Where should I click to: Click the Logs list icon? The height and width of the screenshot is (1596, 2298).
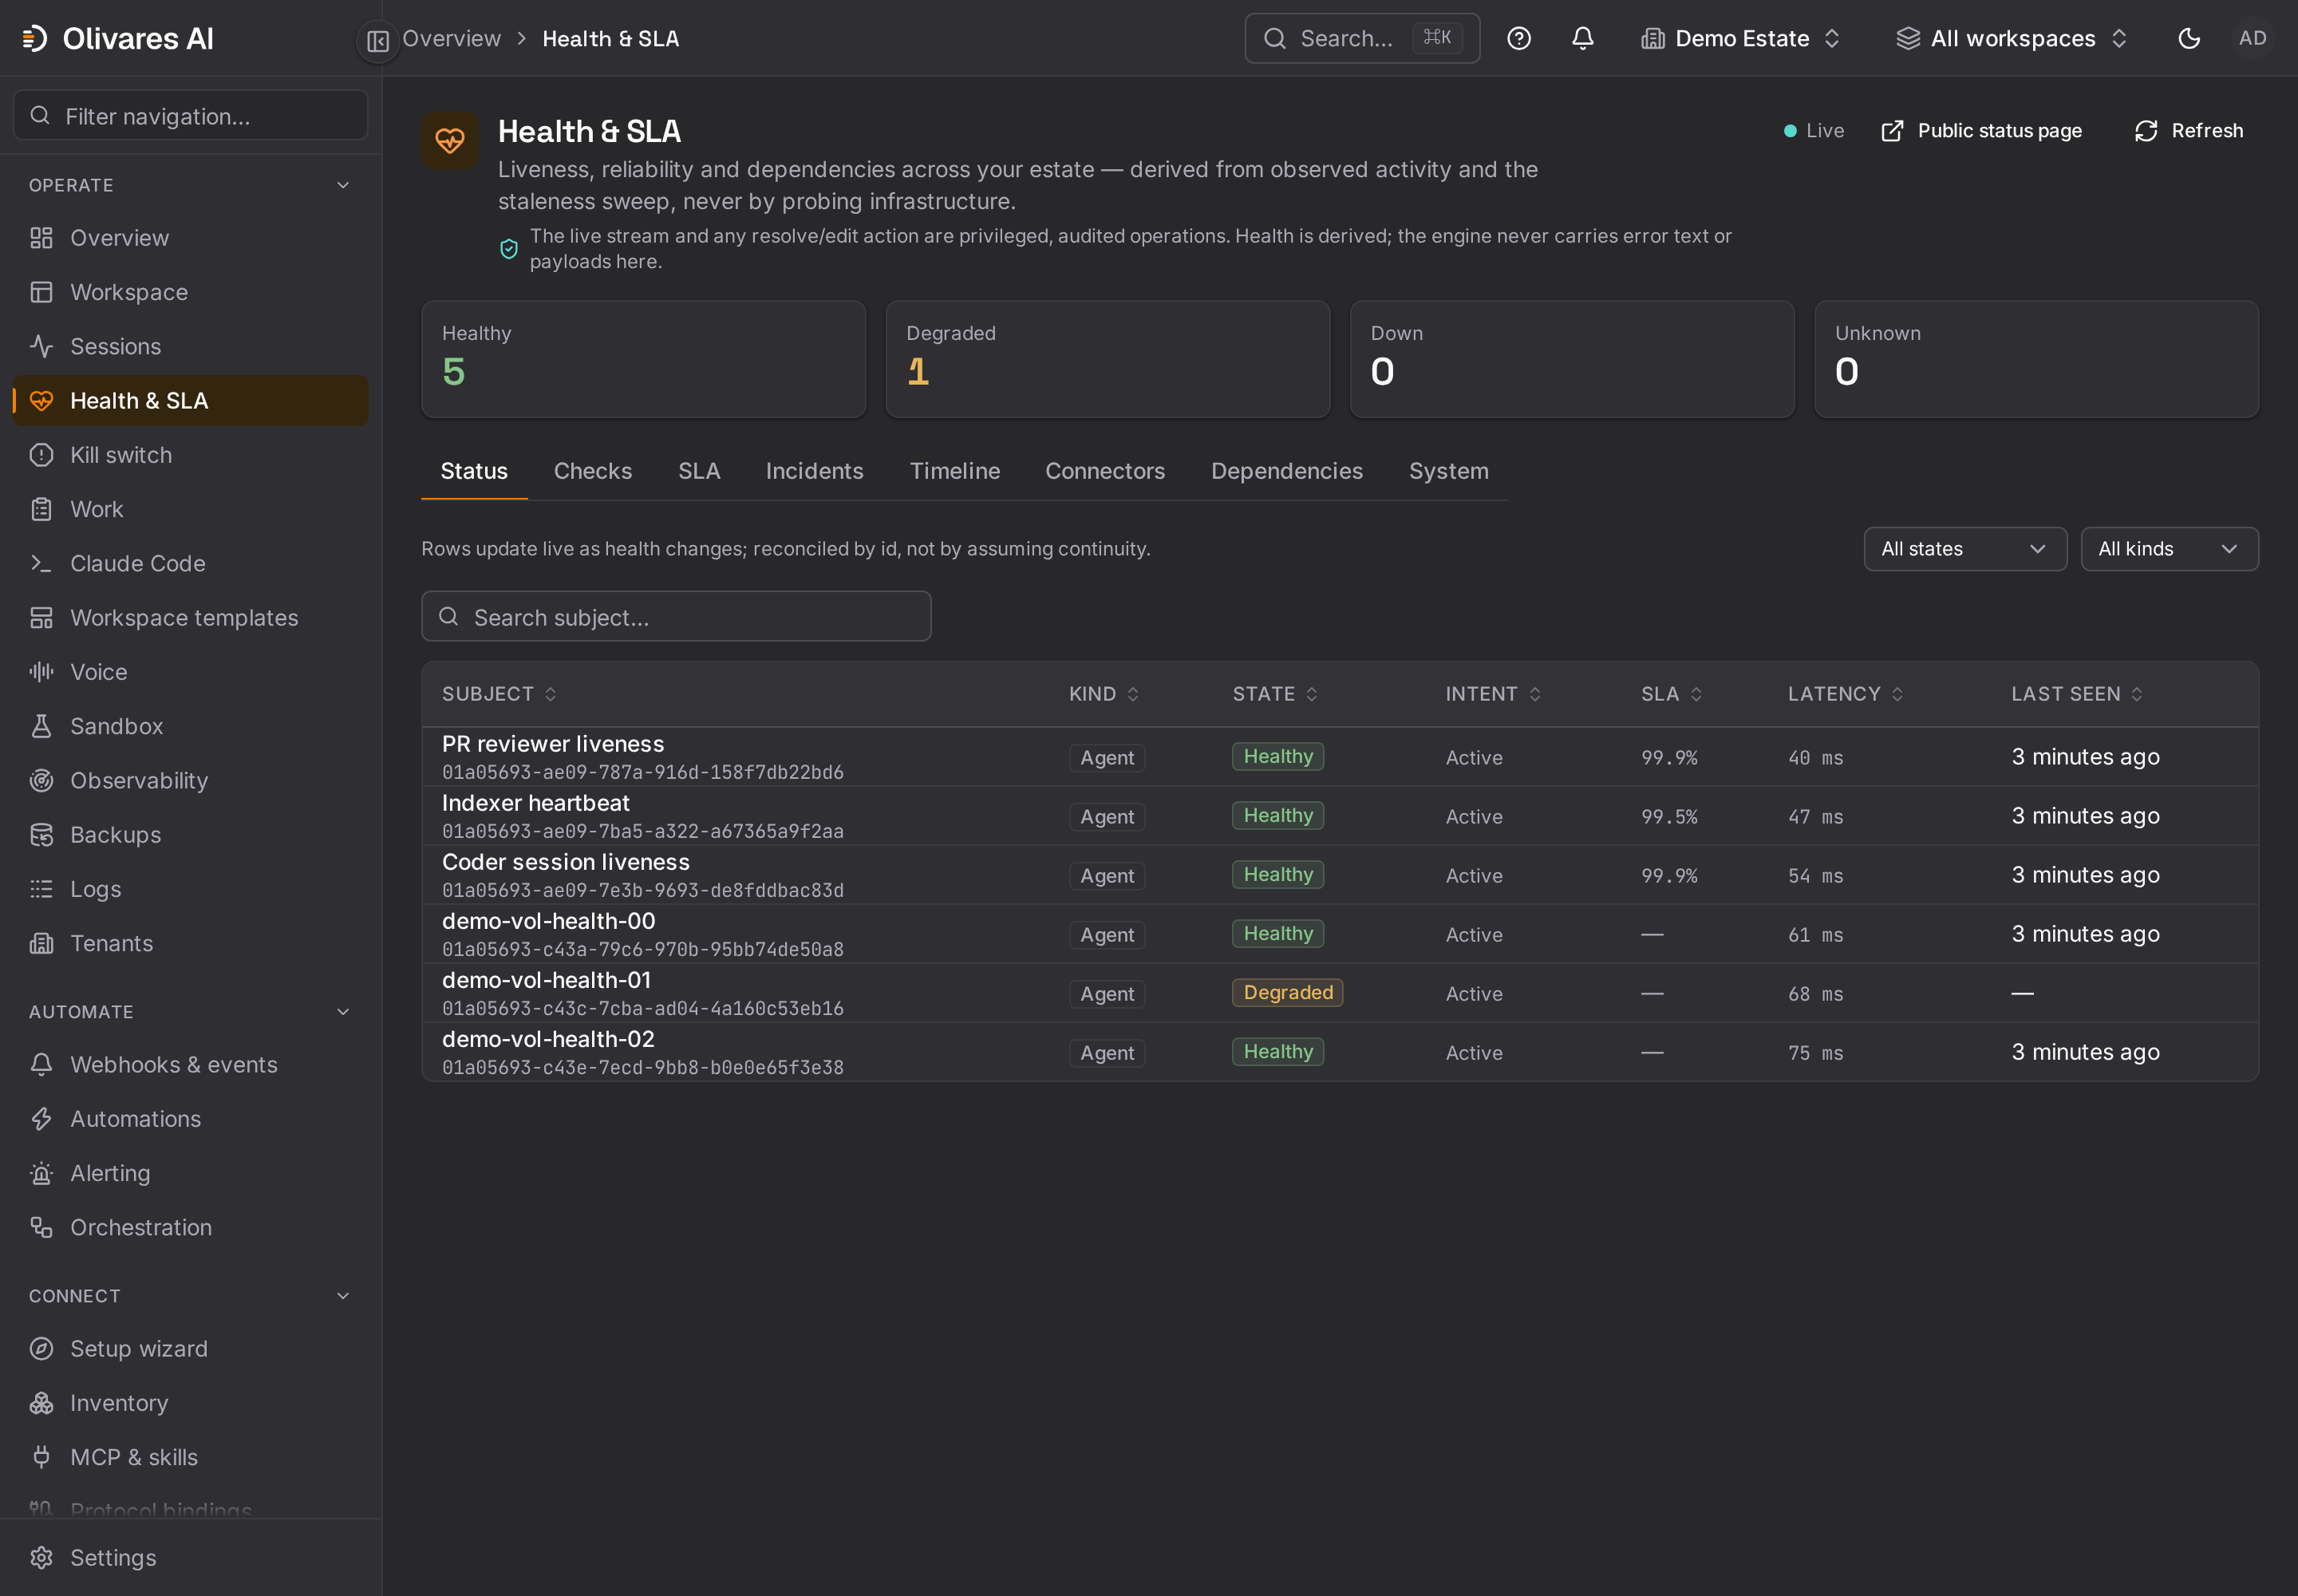pyautogui.click(x=41, y=889)
